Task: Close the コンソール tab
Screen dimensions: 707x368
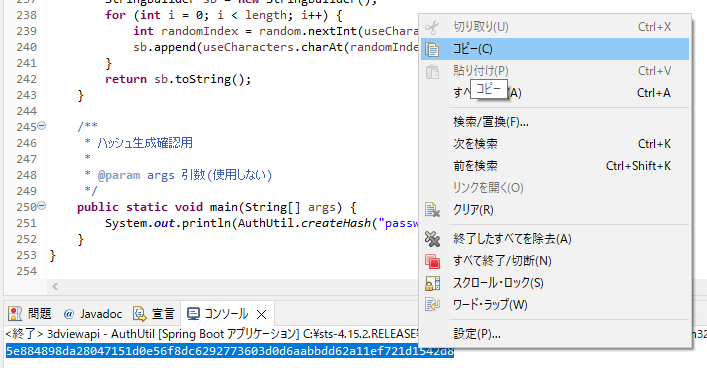Action: 262,314
